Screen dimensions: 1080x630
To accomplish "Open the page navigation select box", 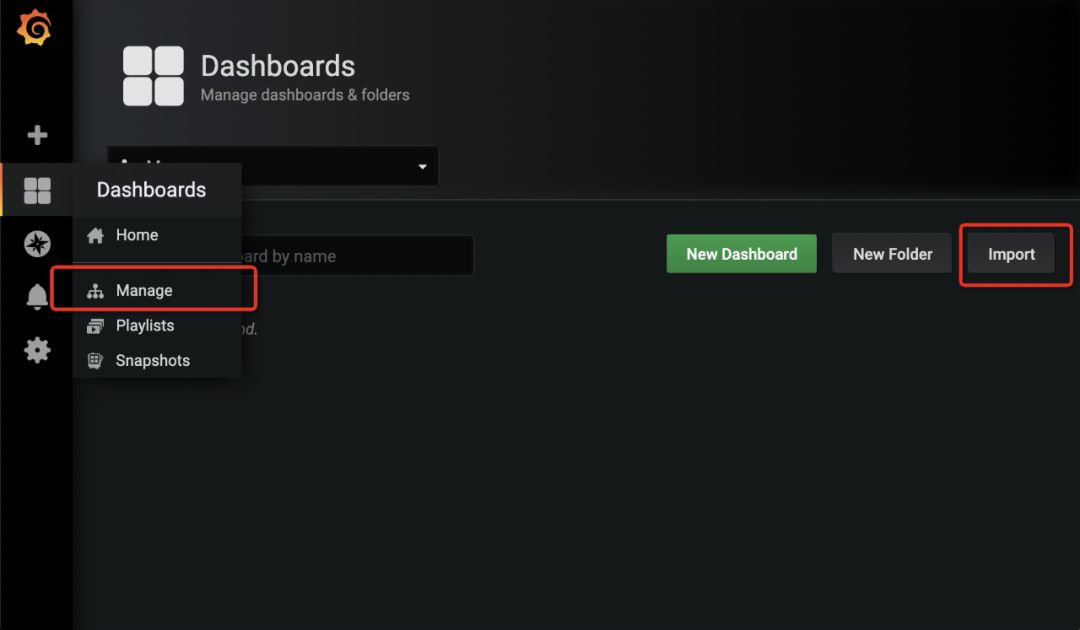I will pos(273,166).
